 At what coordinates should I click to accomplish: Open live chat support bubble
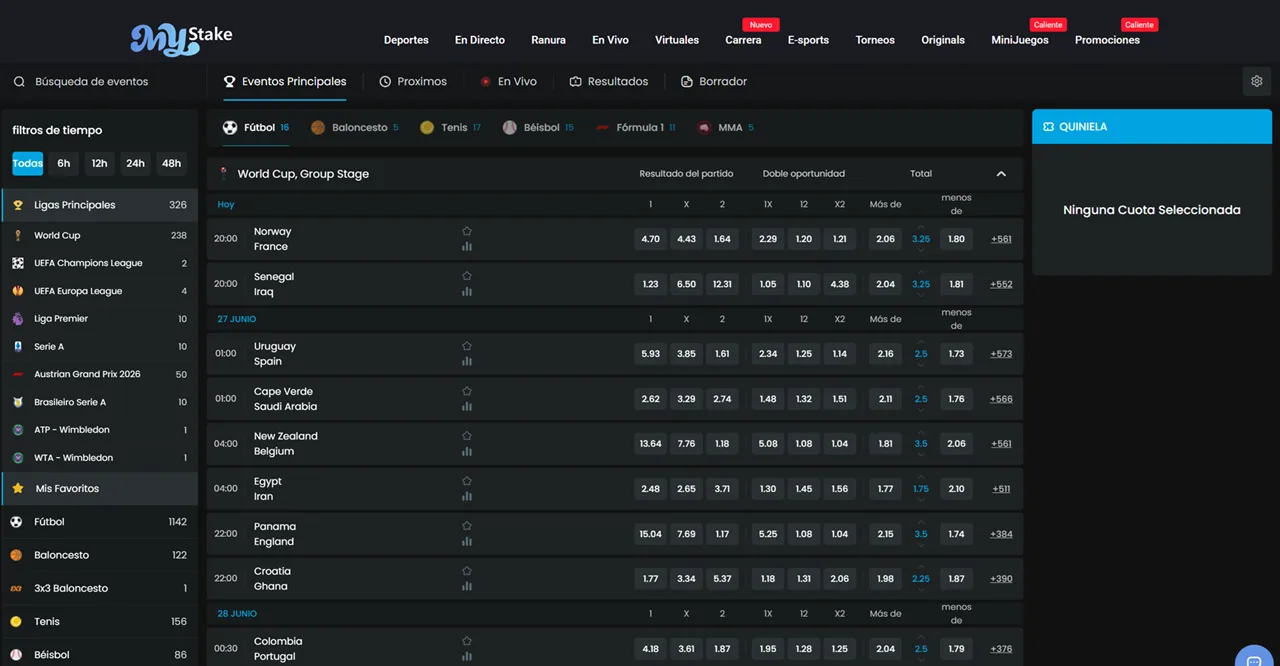tap(1254, 660)
